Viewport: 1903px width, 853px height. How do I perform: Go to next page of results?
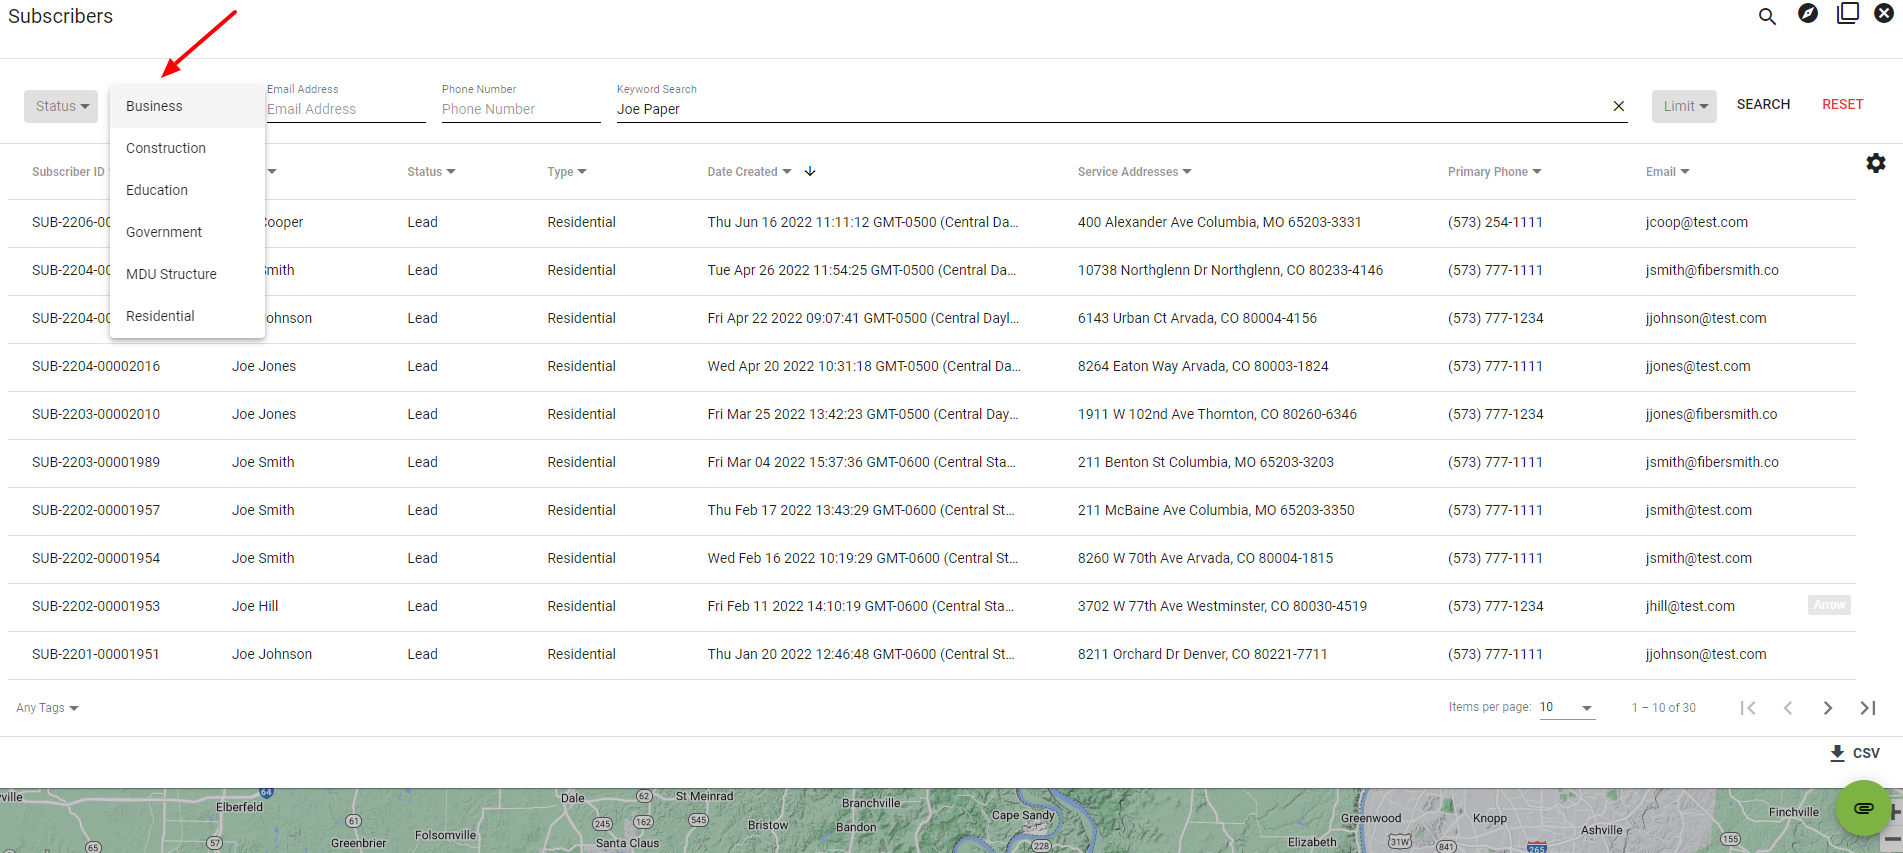1828,708
